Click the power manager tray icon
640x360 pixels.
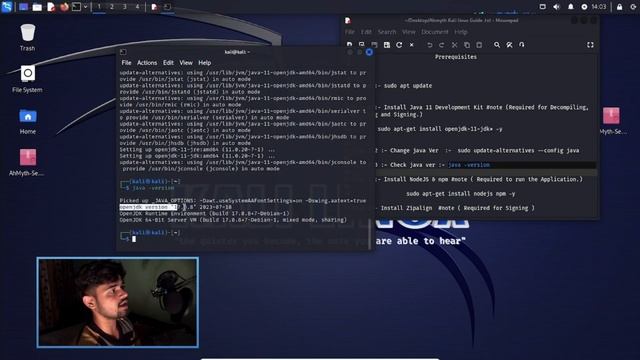[584, 7]
